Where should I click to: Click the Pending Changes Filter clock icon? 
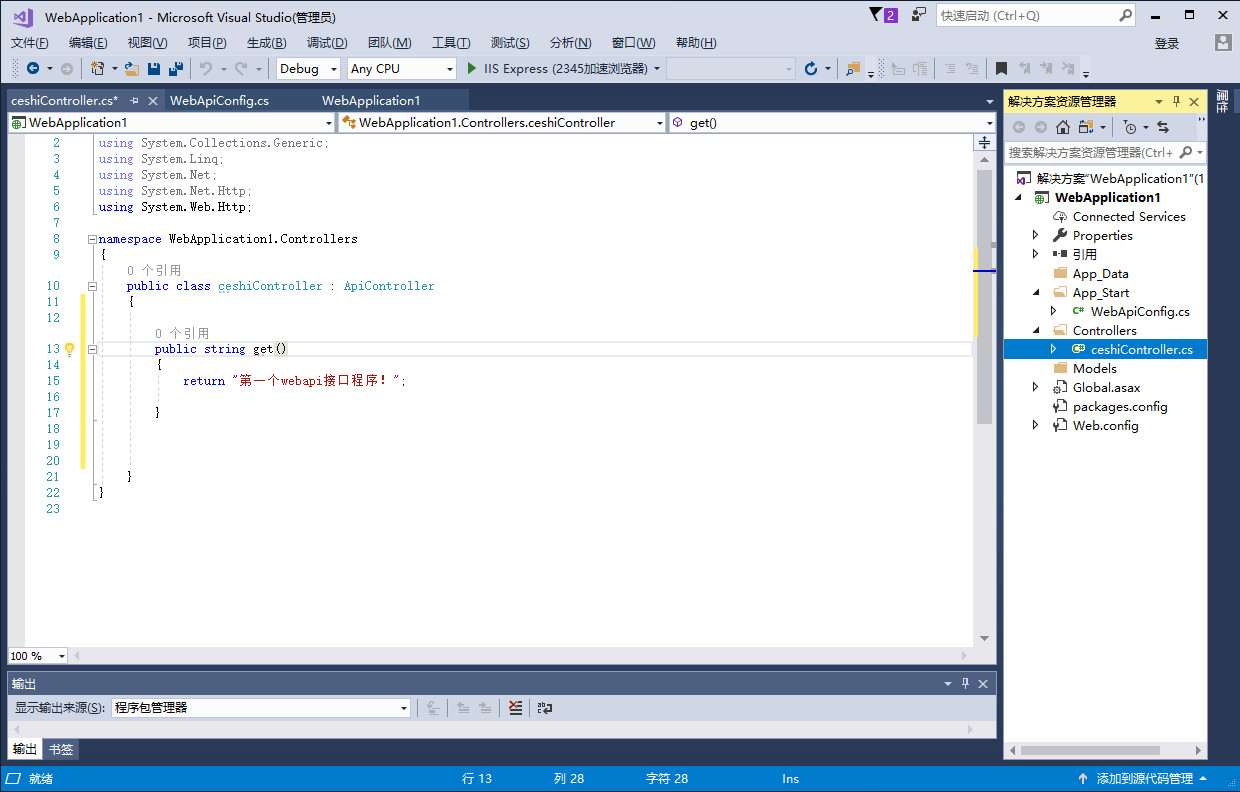pos(1130,127)
